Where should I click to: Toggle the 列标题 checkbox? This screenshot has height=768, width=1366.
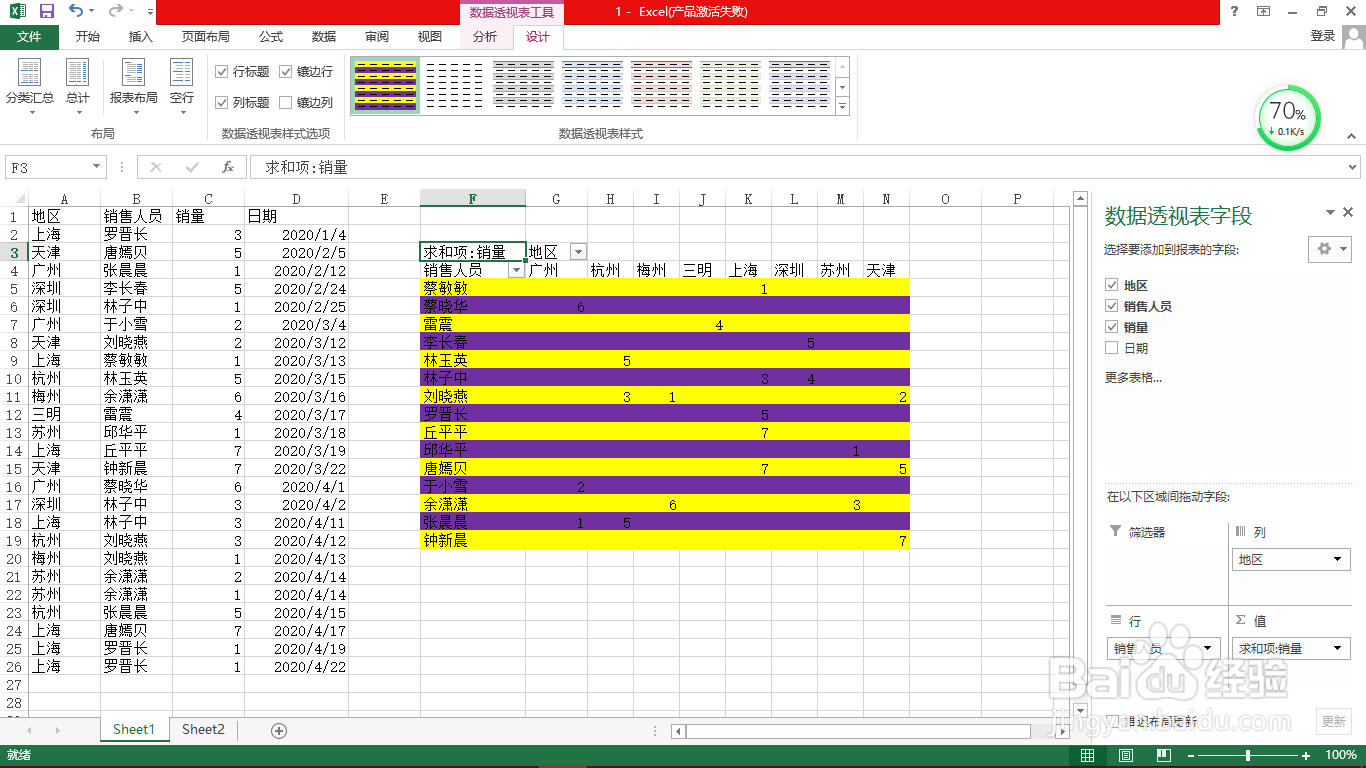222,102
